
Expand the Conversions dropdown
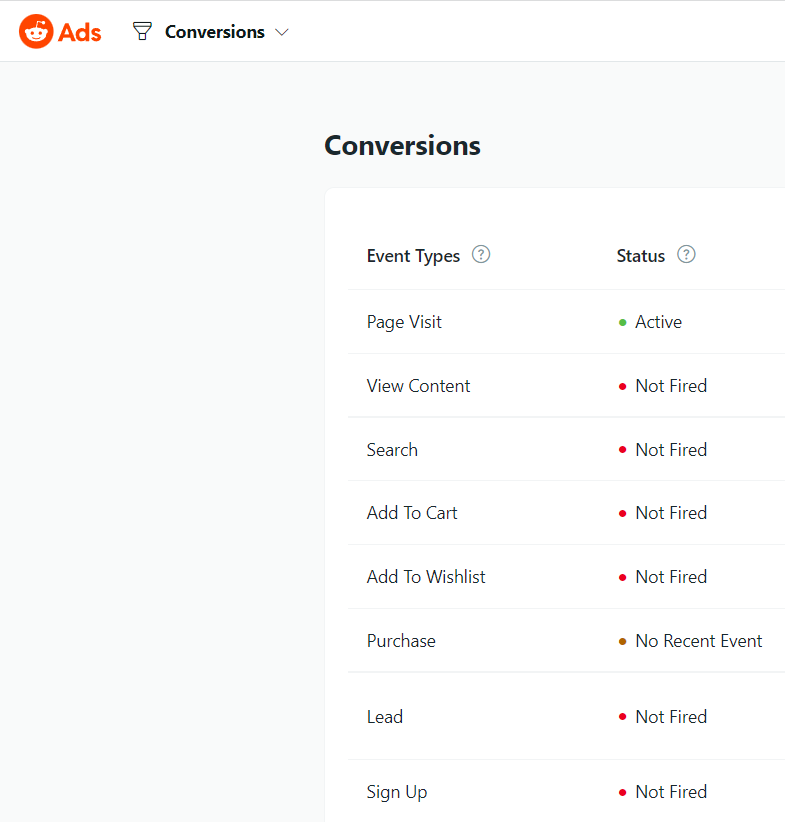(x=214, y=31)
